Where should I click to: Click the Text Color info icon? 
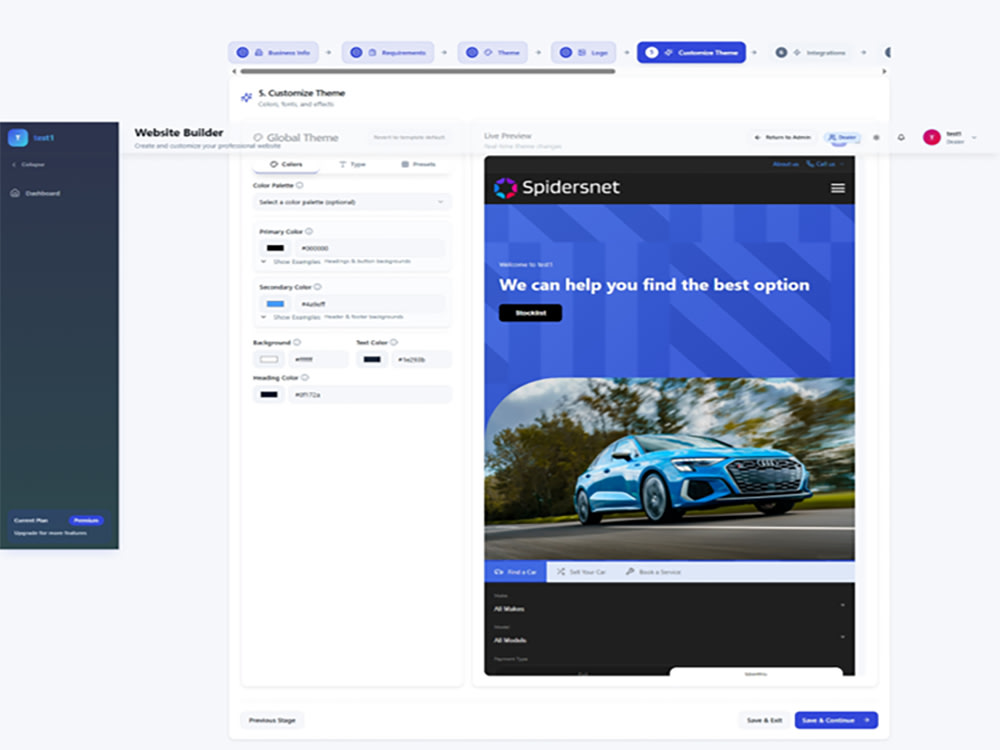tap(394, 342)
